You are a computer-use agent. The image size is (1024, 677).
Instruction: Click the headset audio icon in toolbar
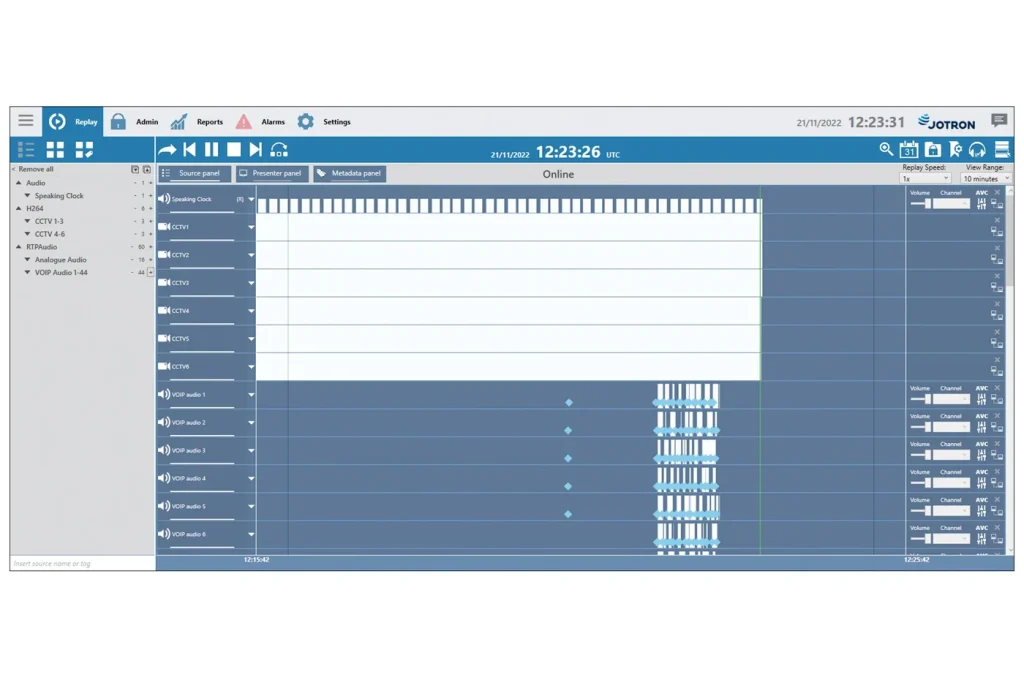[977, 150]
